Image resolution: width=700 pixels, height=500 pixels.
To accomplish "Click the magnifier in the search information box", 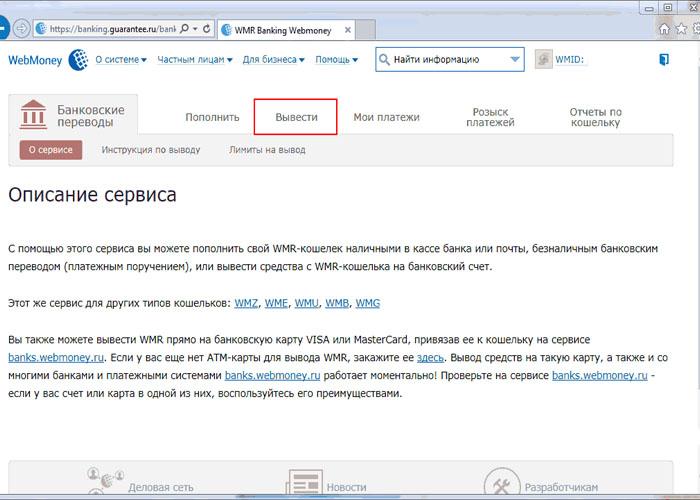I will tap(384, 59).
